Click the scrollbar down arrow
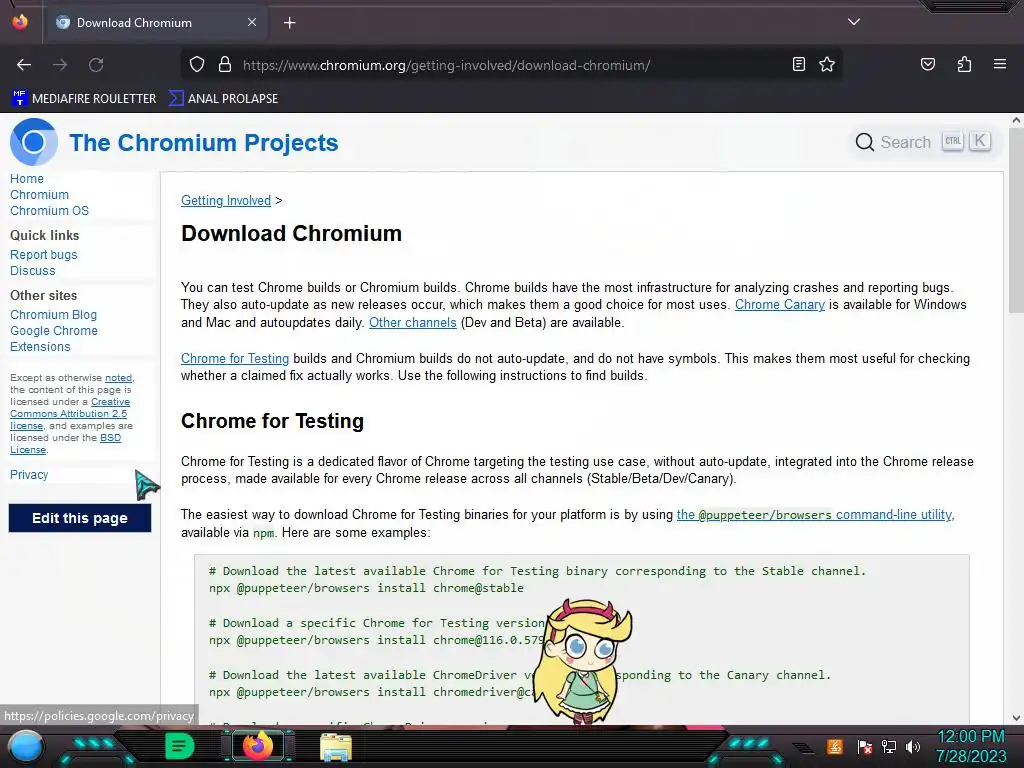This screenshot has width=1024, height=768. 1016,718
